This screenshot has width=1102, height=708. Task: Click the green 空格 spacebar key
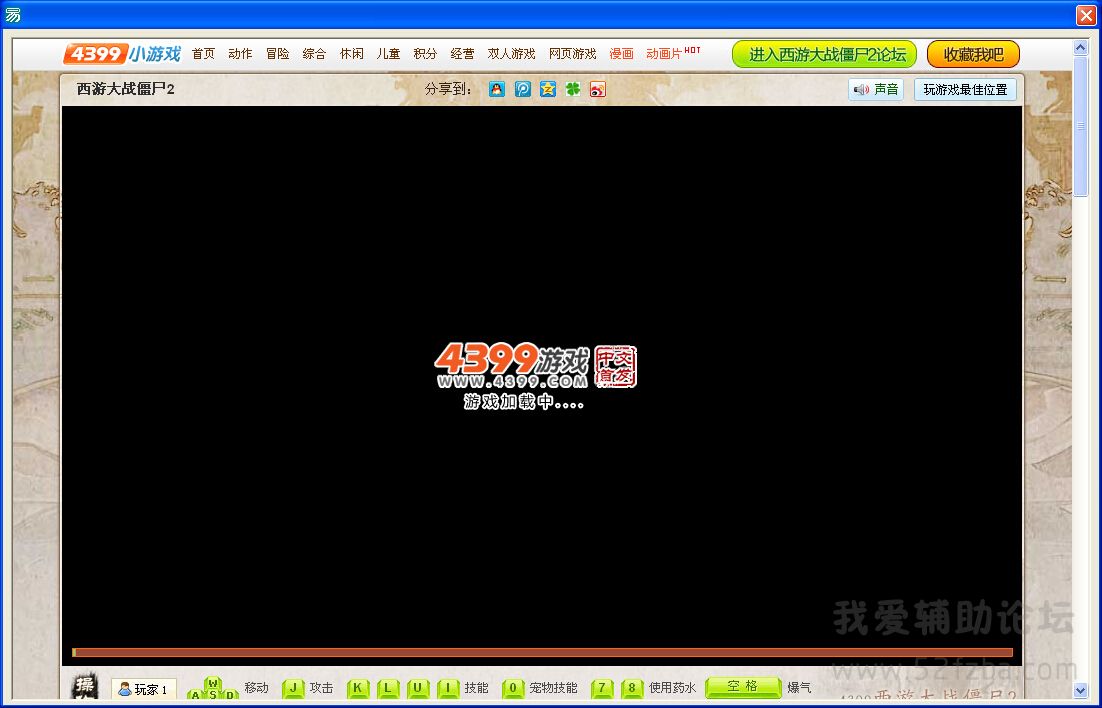click(x=743, y=688)
